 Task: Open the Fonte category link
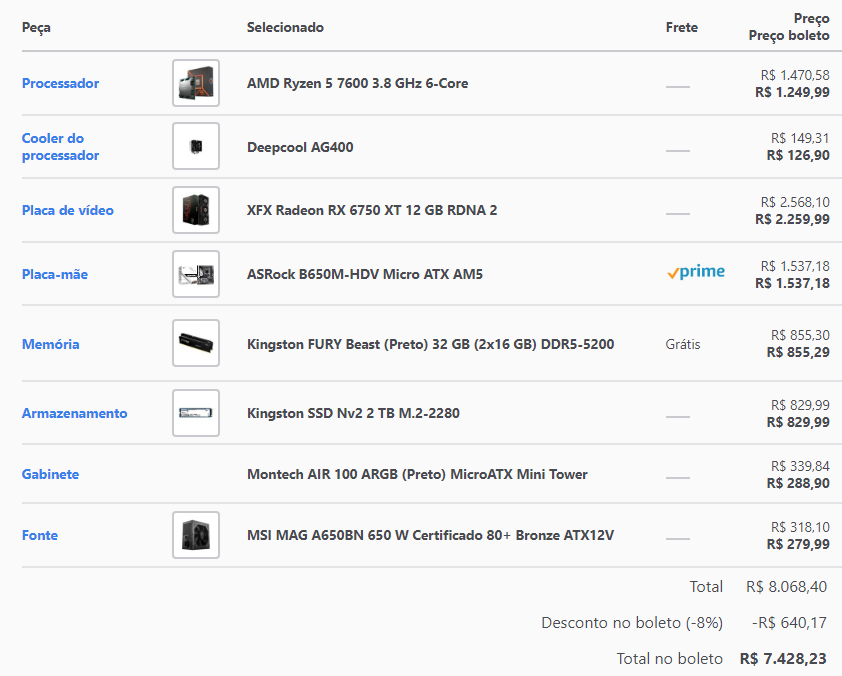40,535
